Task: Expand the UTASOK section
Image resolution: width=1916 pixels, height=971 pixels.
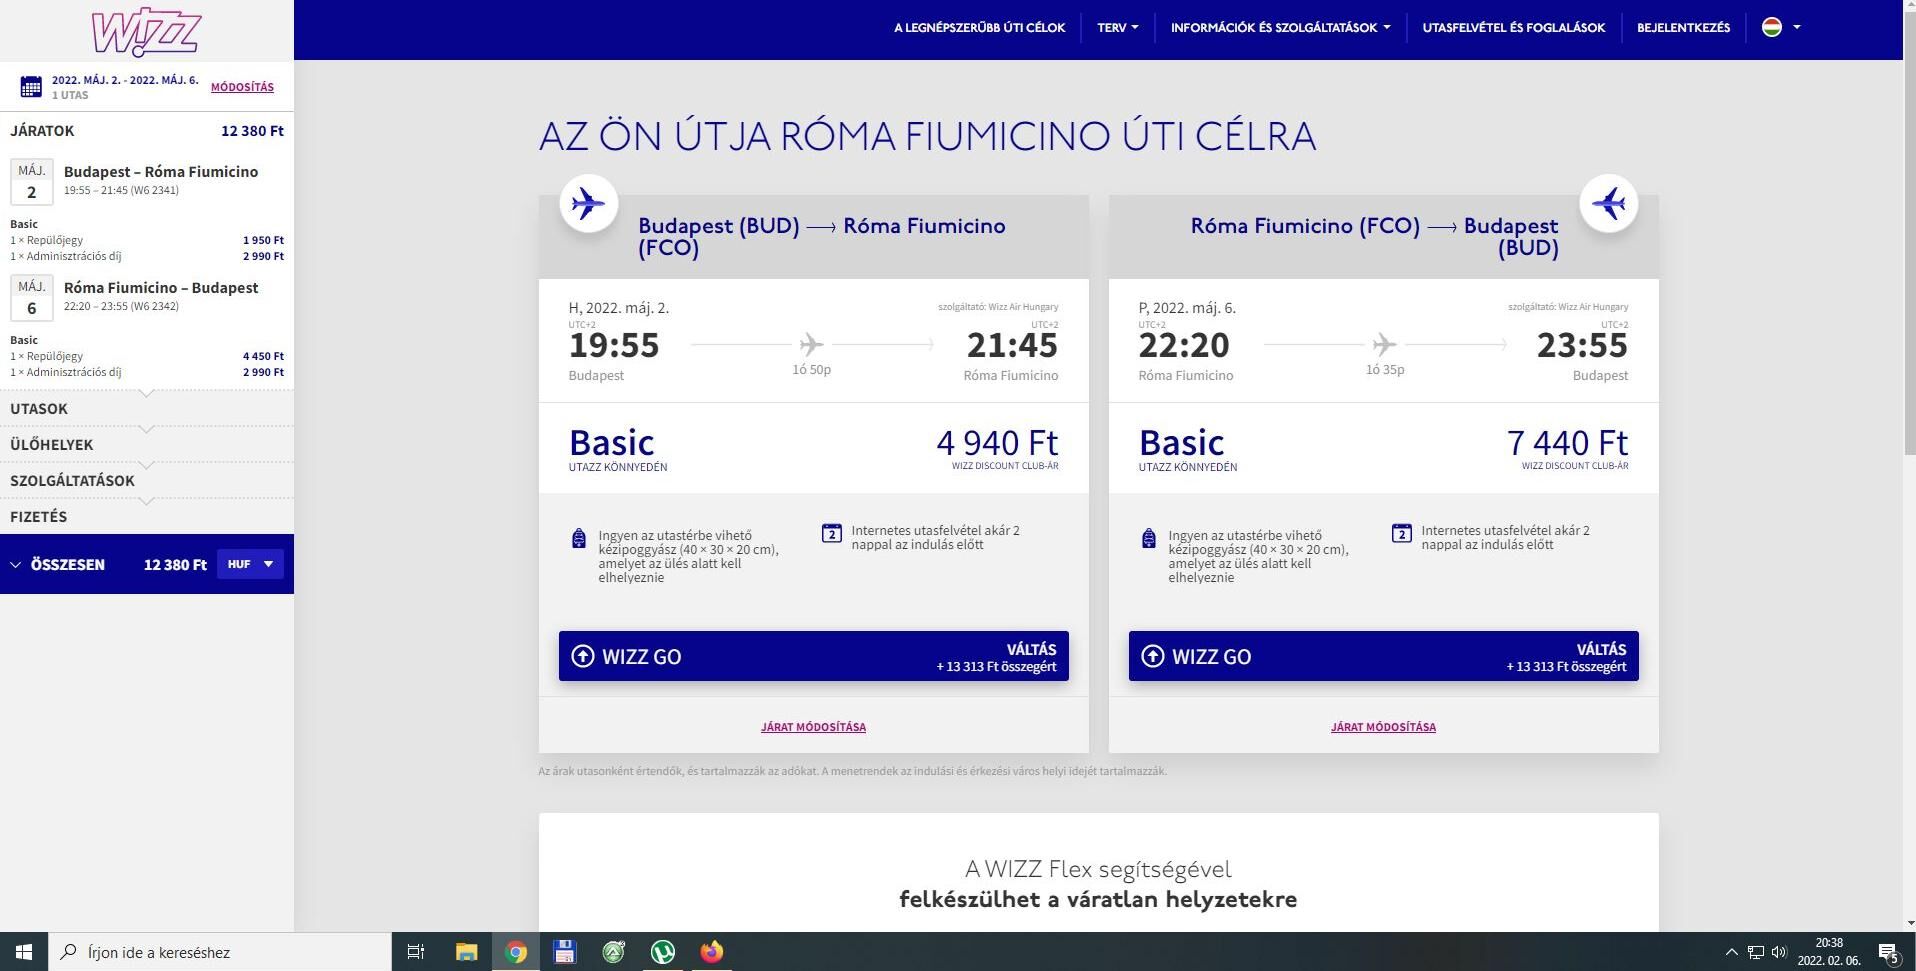Action: (147, 409)
